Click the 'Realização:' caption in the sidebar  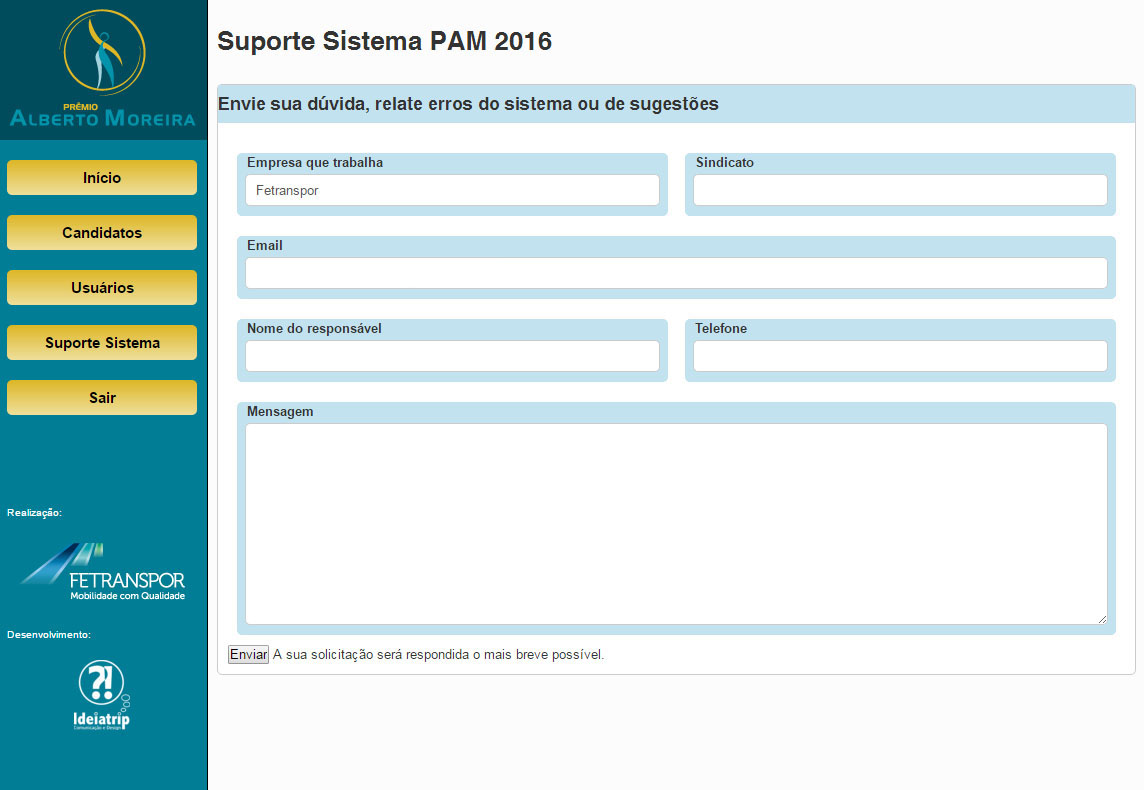click(35, 513)
